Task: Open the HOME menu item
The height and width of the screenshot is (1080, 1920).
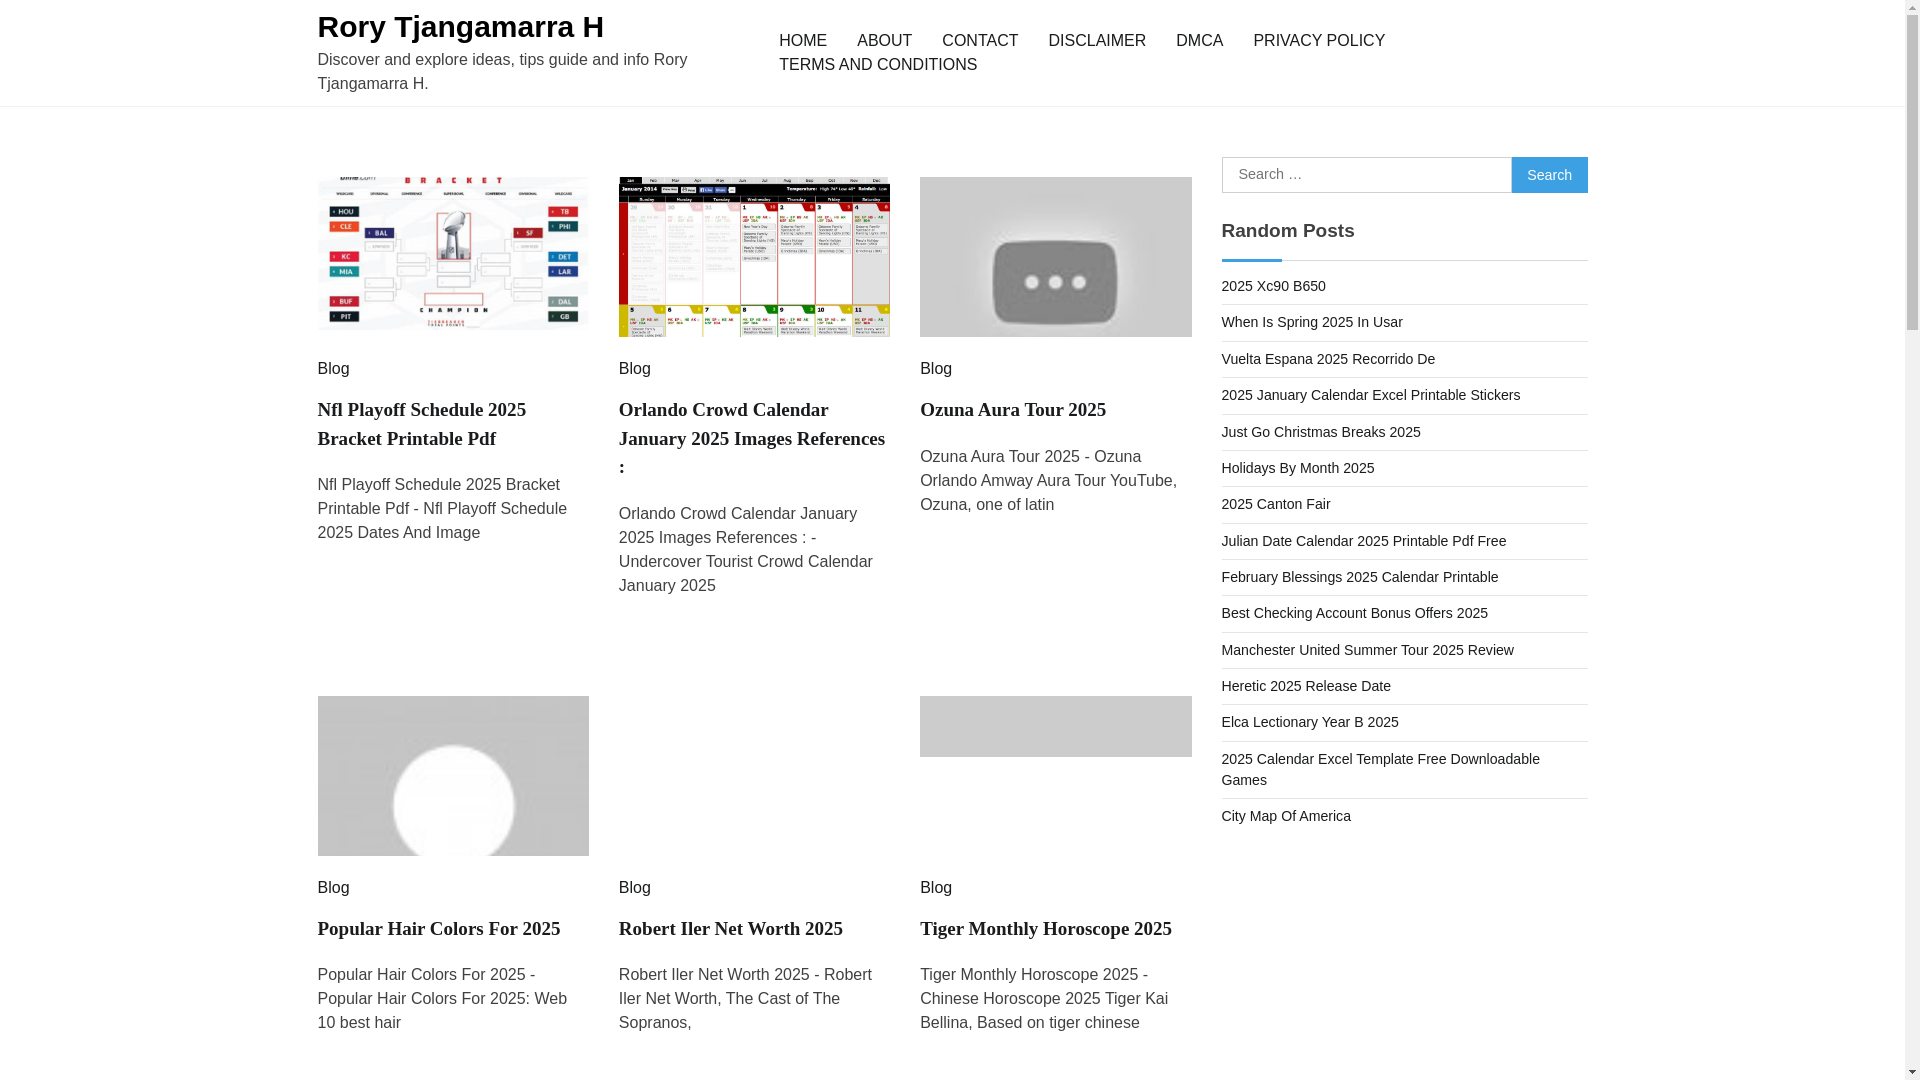Action: (x=802, y=41)
